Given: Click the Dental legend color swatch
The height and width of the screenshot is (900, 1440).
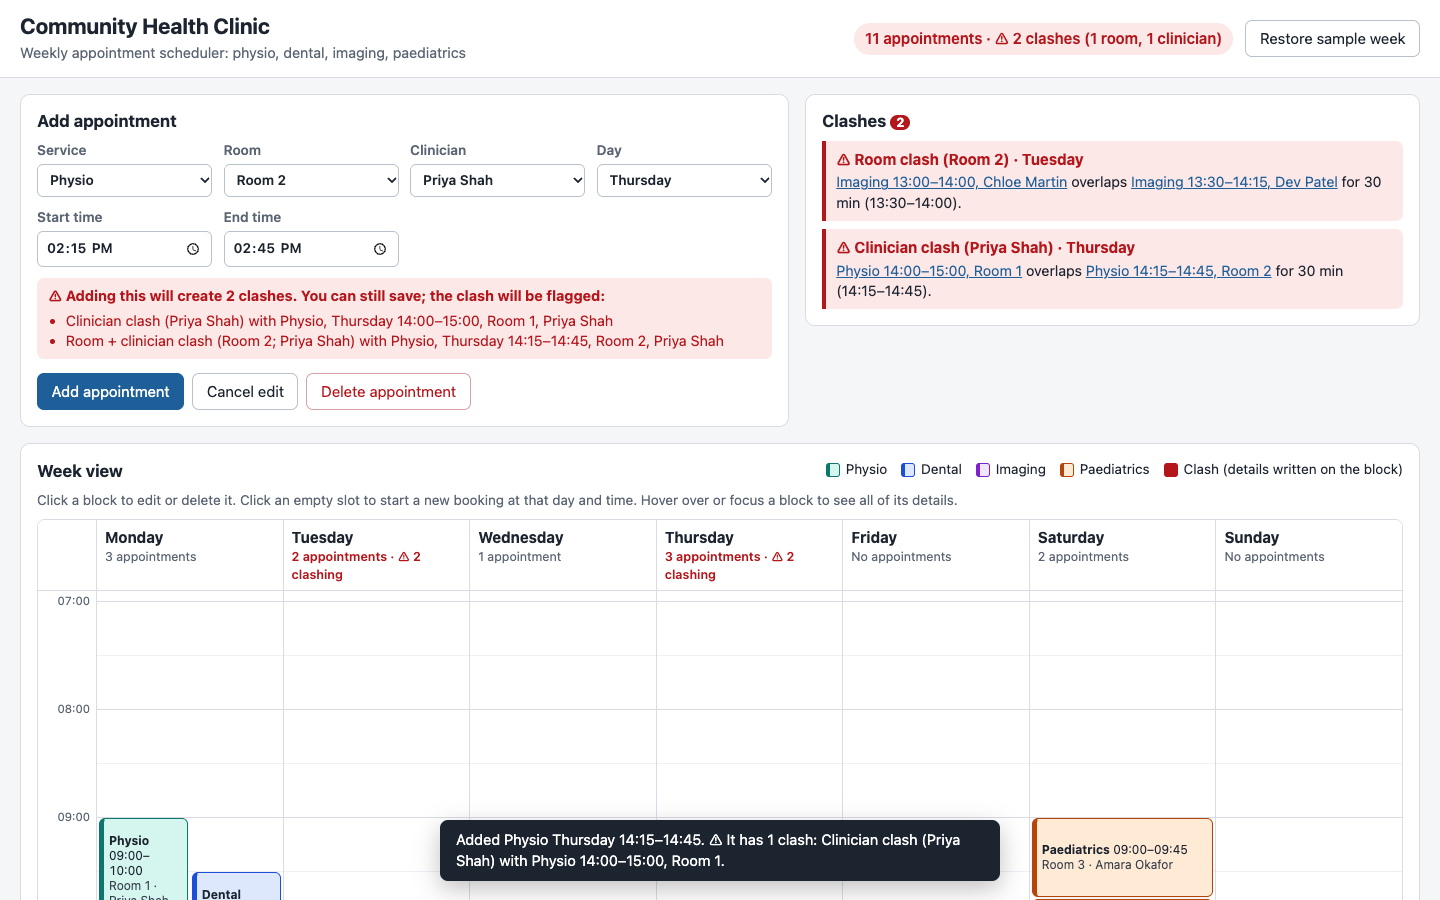Looking at the screenshot, I should coord(908,470).
